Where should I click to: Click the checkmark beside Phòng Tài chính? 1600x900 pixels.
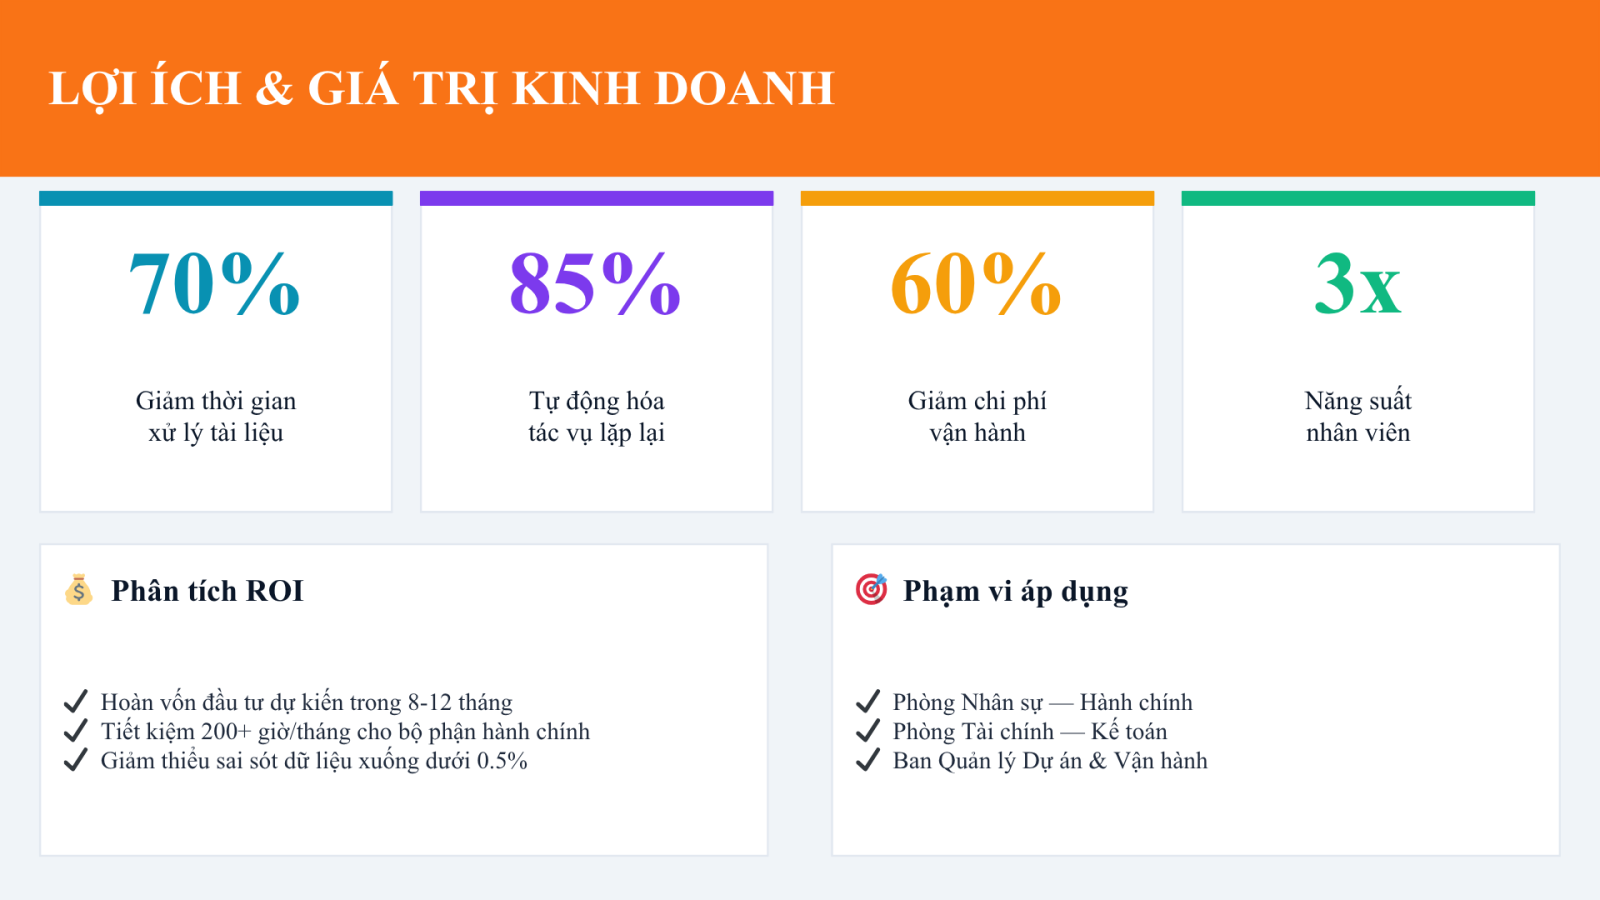868,731
